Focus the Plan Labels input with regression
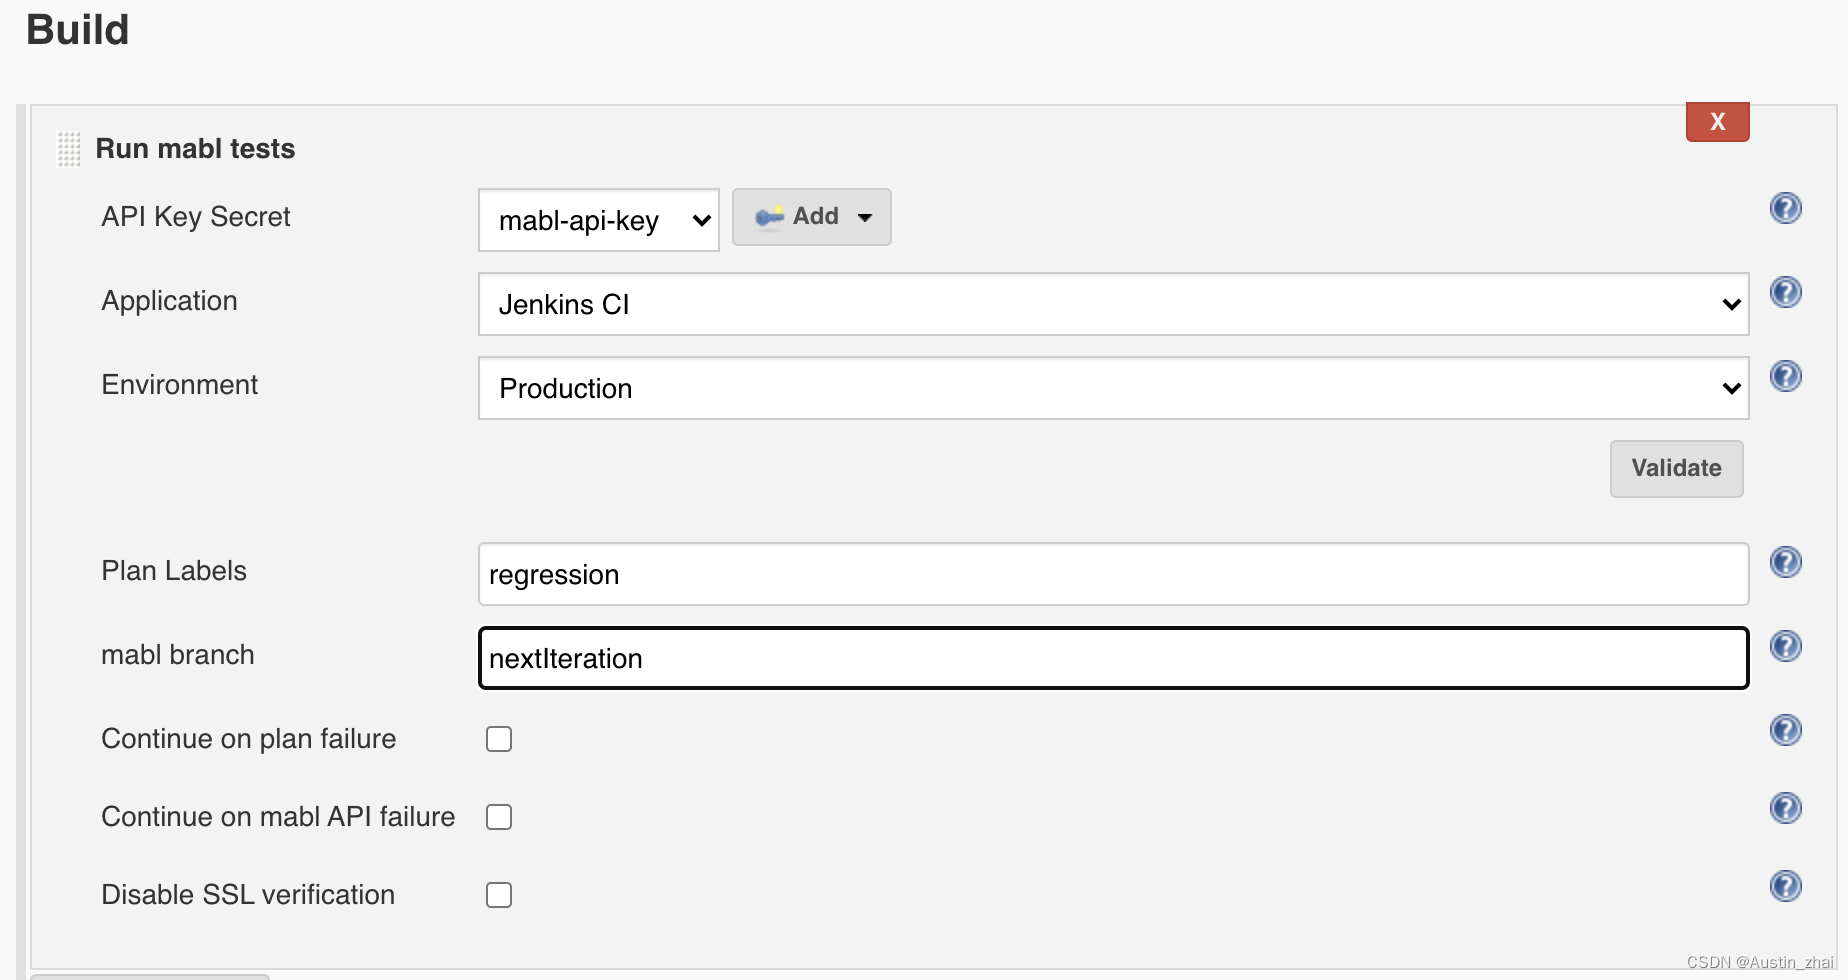This screenshot has height=980, width=1848. pyautogui.click(x=1113, y=574)
